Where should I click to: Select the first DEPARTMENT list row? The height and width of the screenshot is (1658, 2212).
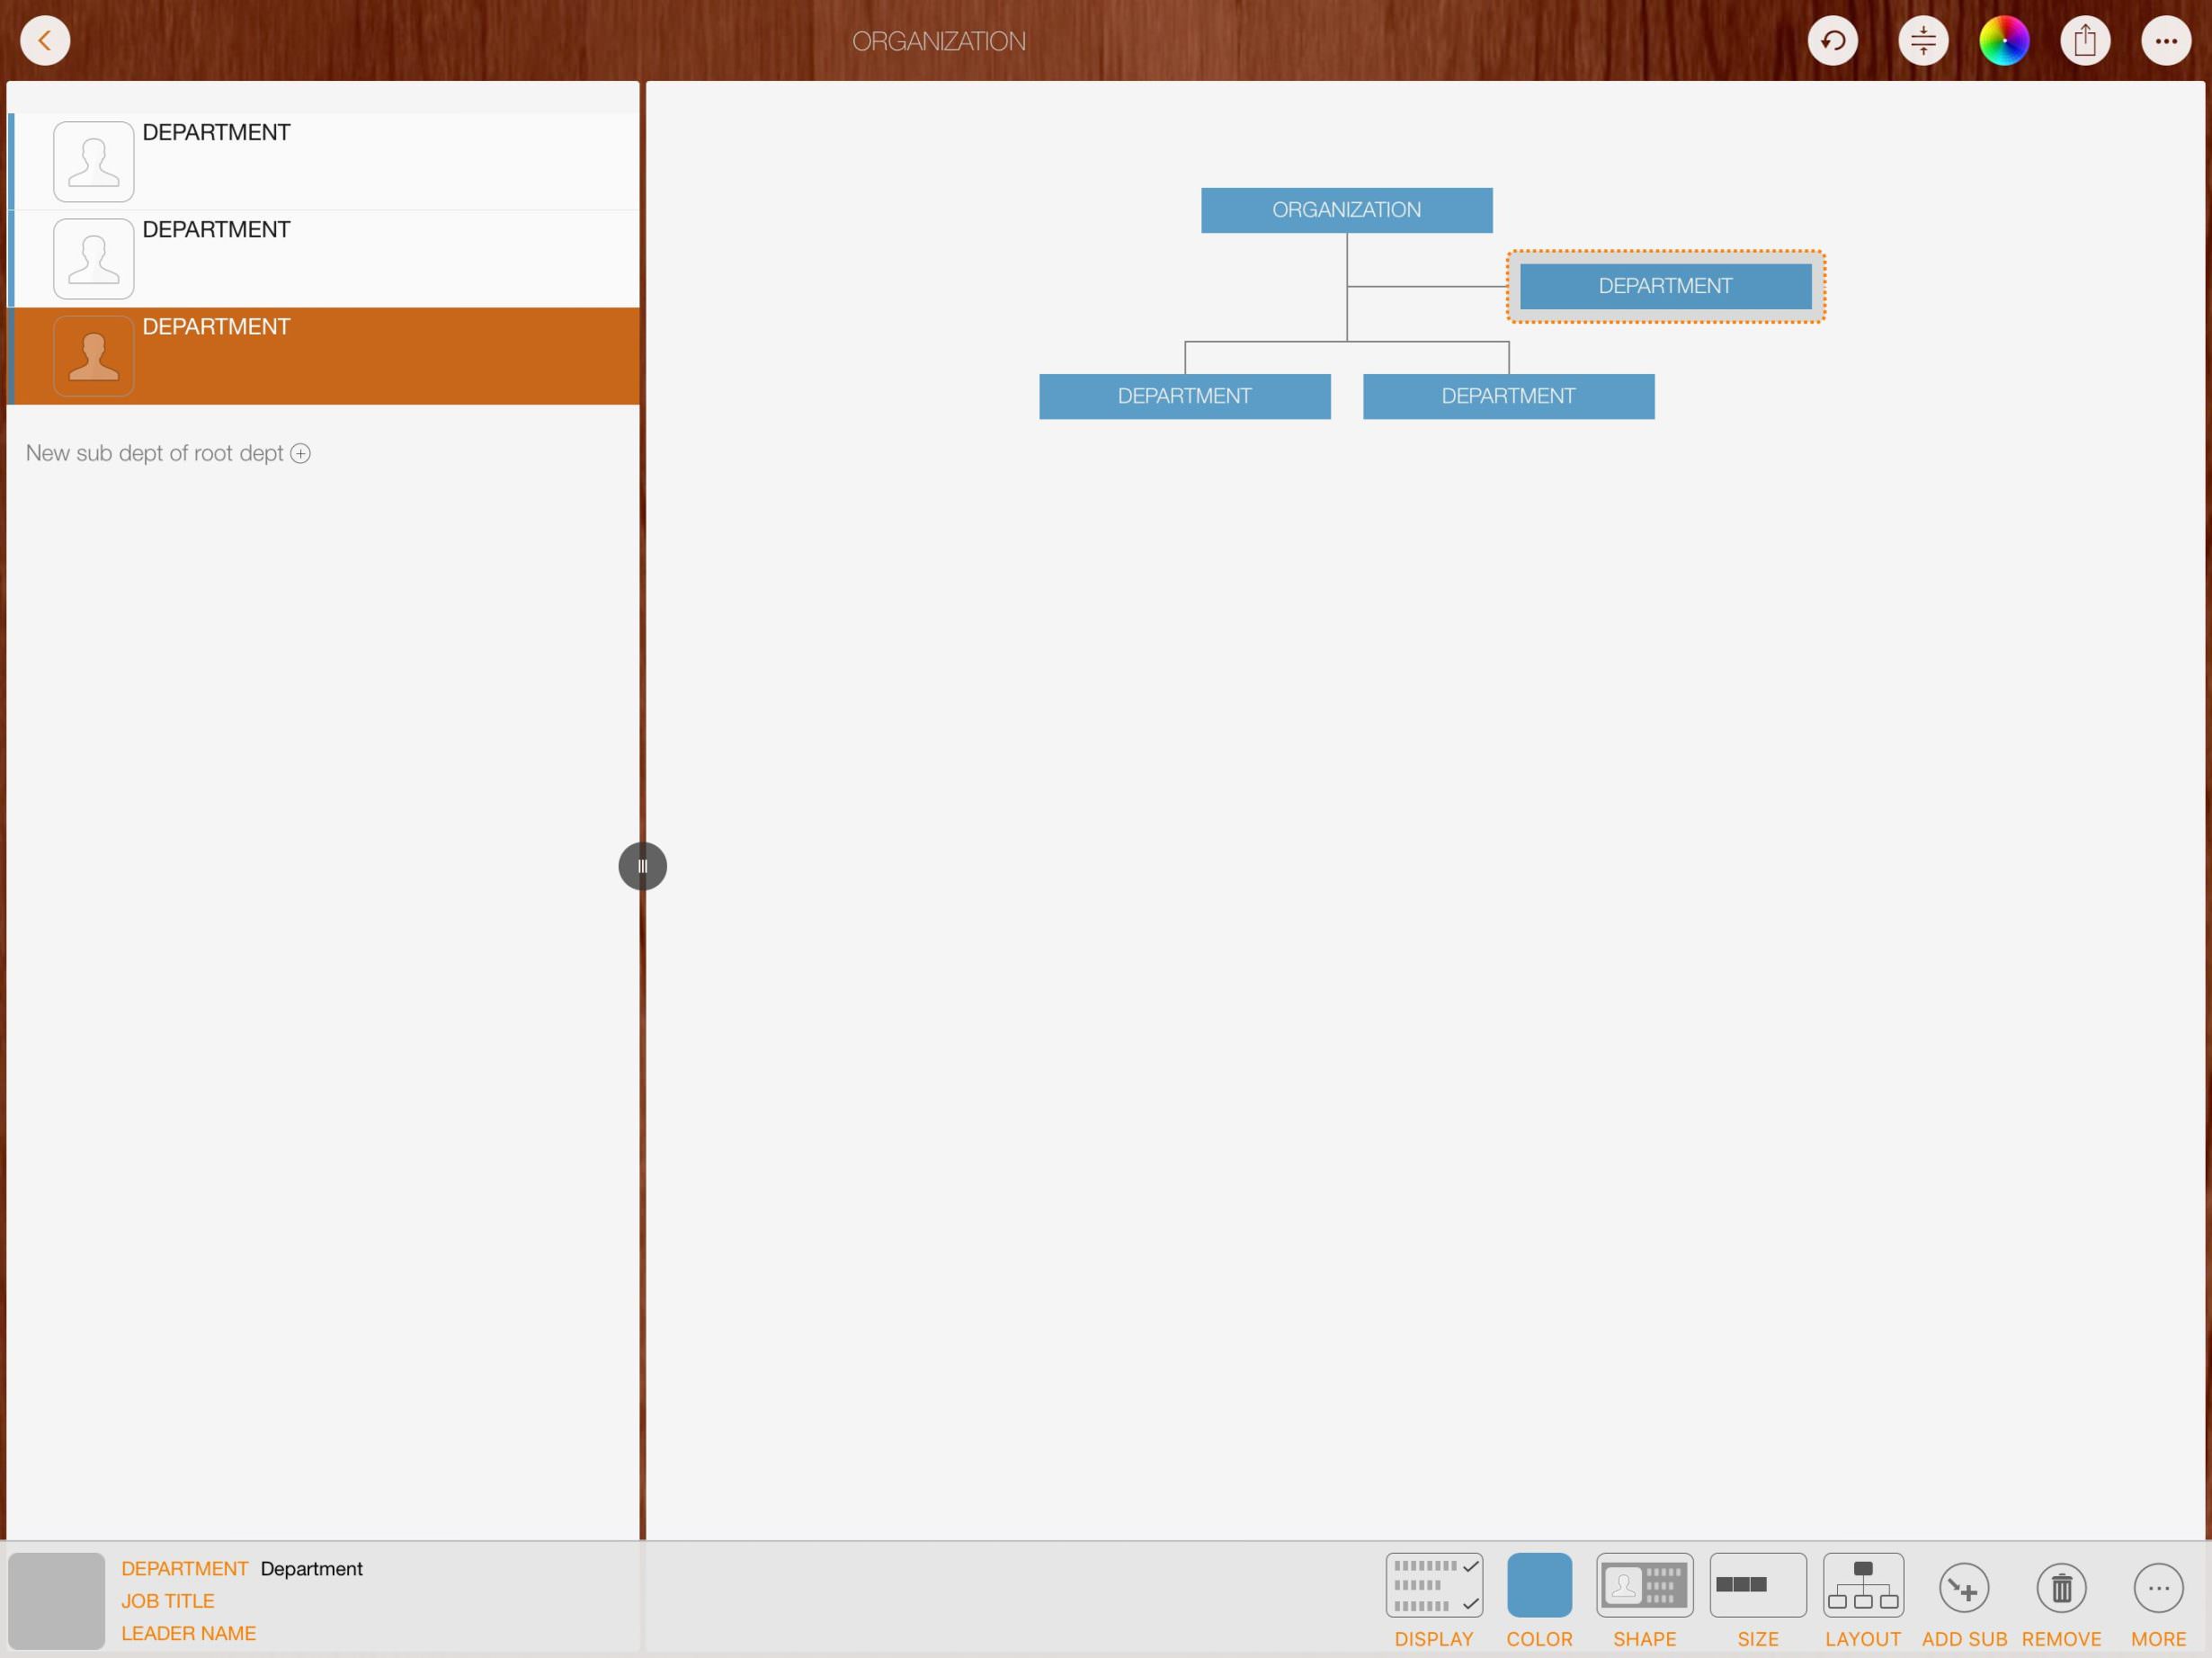(x=325, y=161)
